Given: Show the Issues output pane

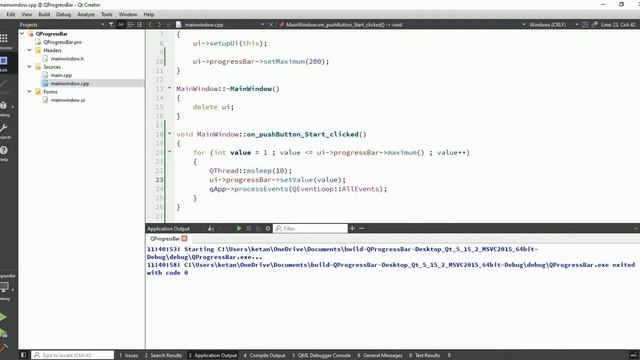Looking at the screenshot, I should [x=129, y=355].
